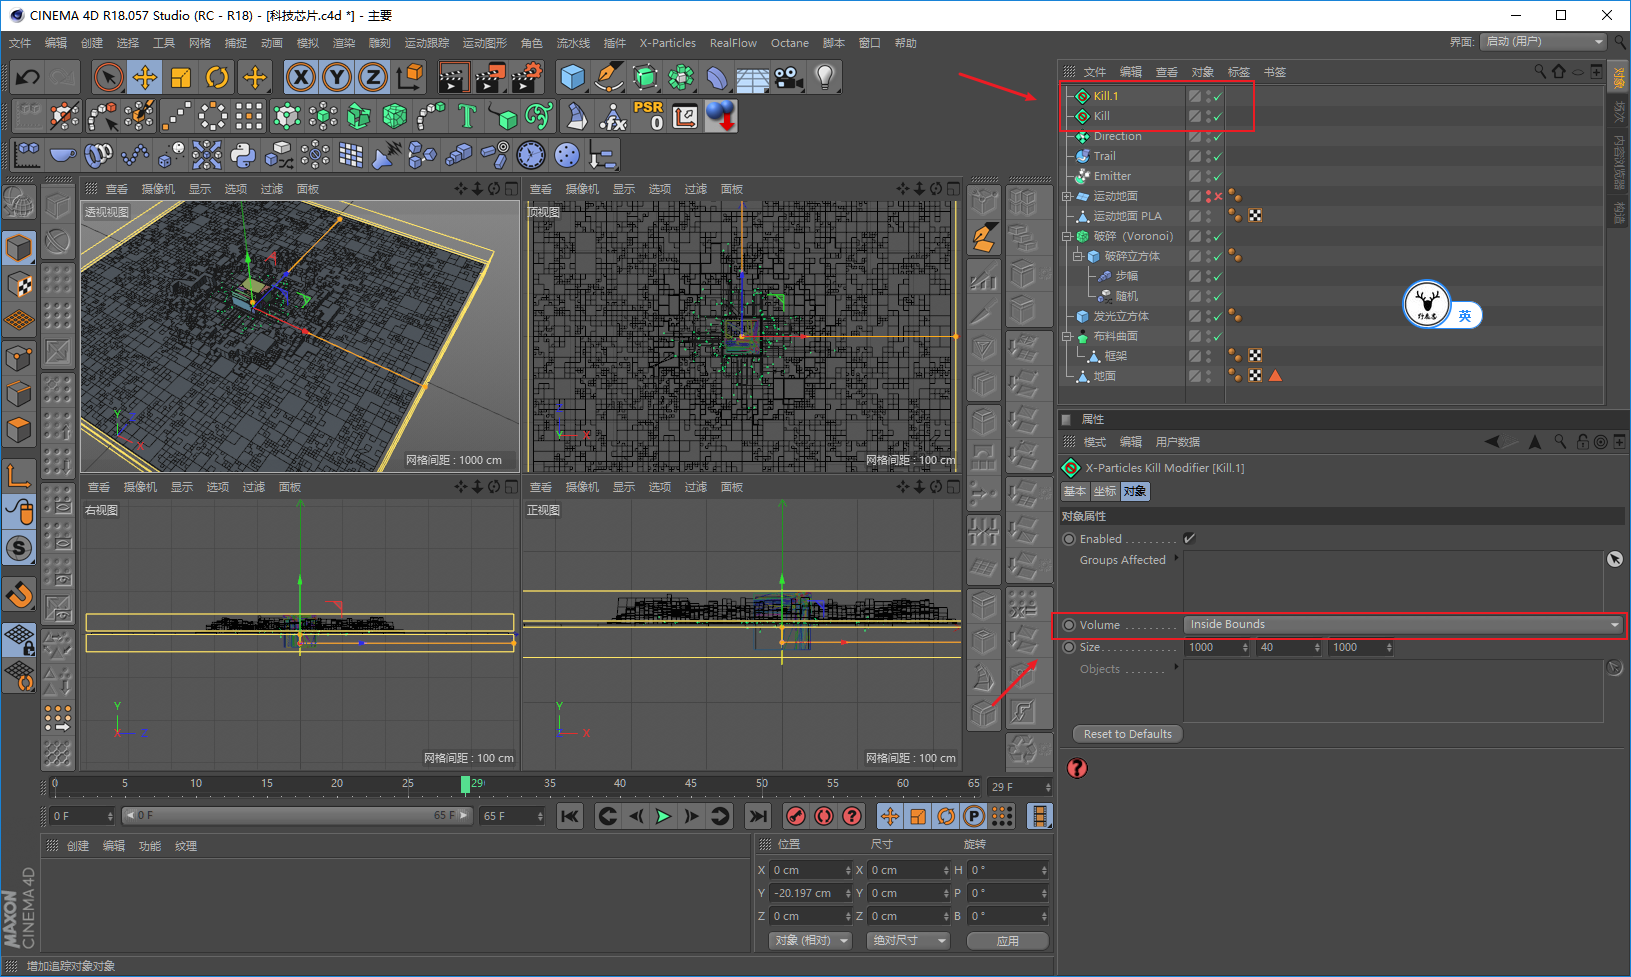
Task: Switch to the 基本 attribute tab
Action: 1075,491
